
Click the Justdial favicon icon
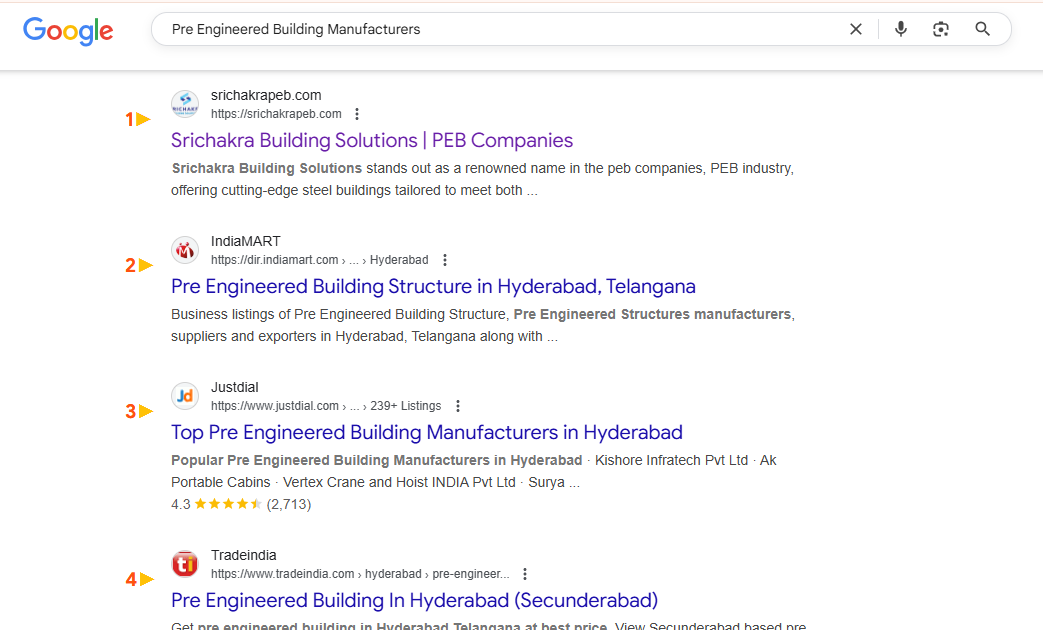[x=185, y=396]
